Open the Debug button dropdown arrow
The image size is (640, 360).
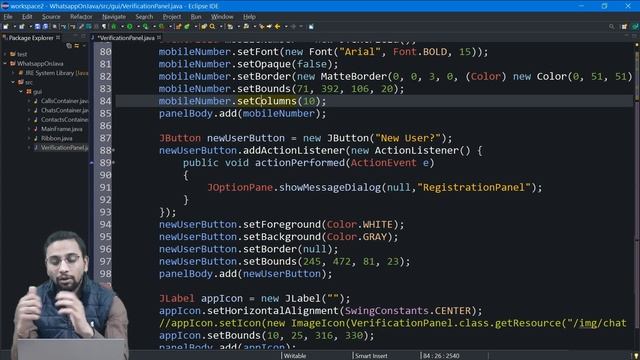pyautogui.click(x=122, y=27)
